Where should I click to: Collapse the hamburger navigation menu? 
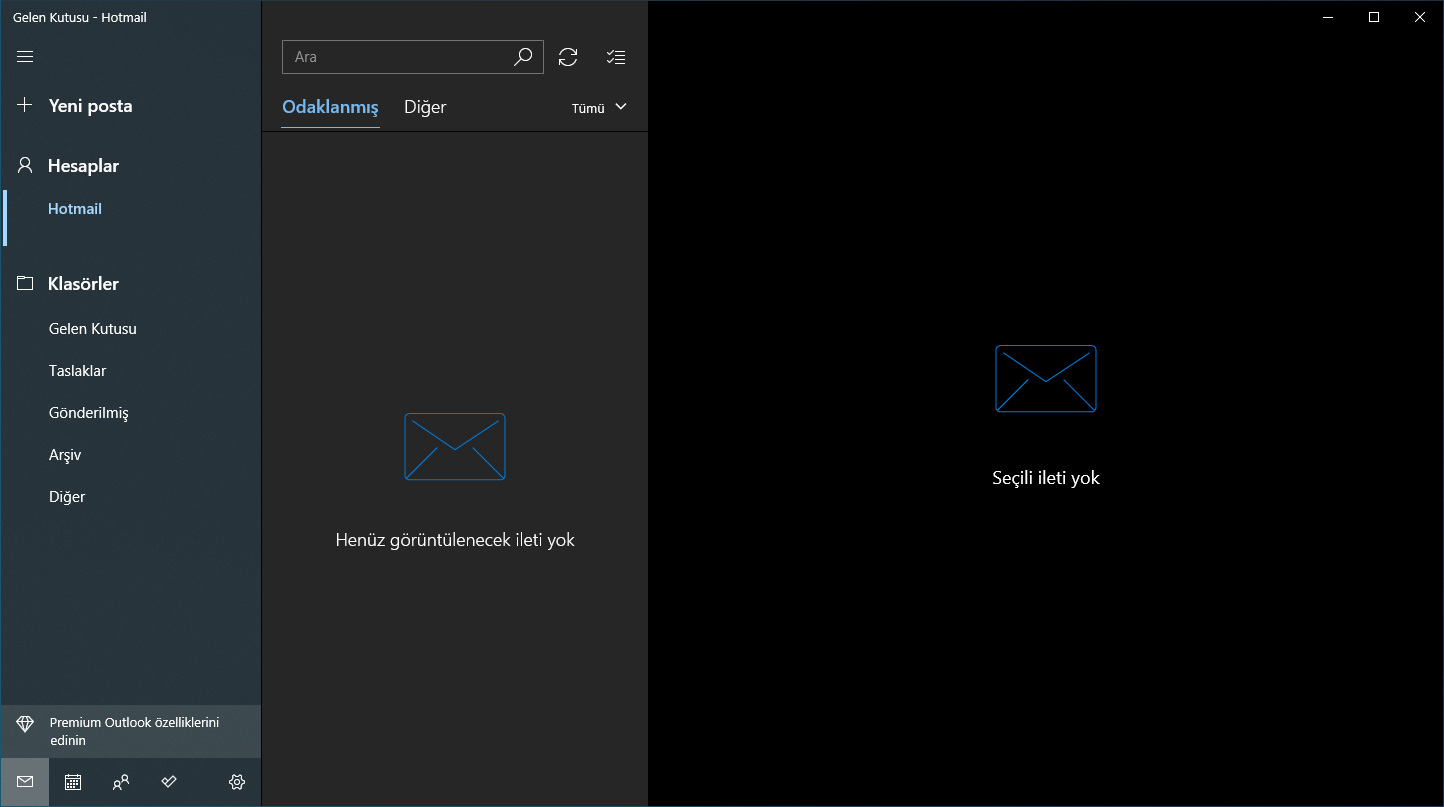tap(25, 57)
